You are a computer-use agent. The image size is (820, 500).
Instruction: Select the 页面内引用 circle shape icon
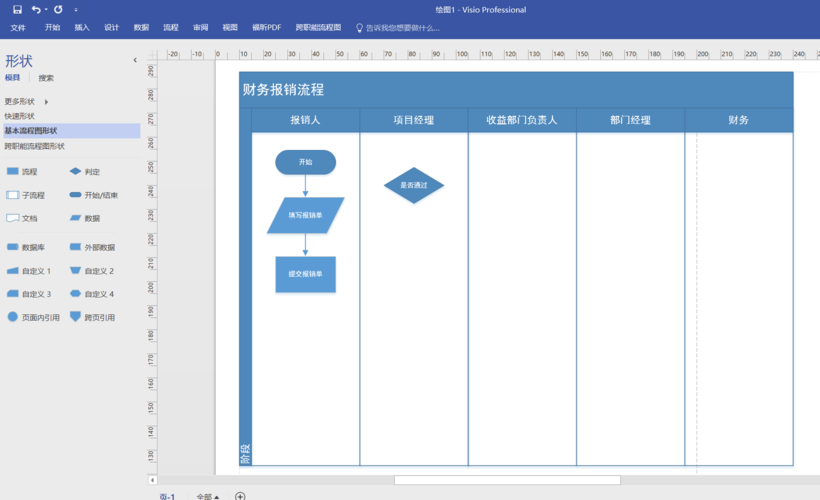(x=13, y=316)
